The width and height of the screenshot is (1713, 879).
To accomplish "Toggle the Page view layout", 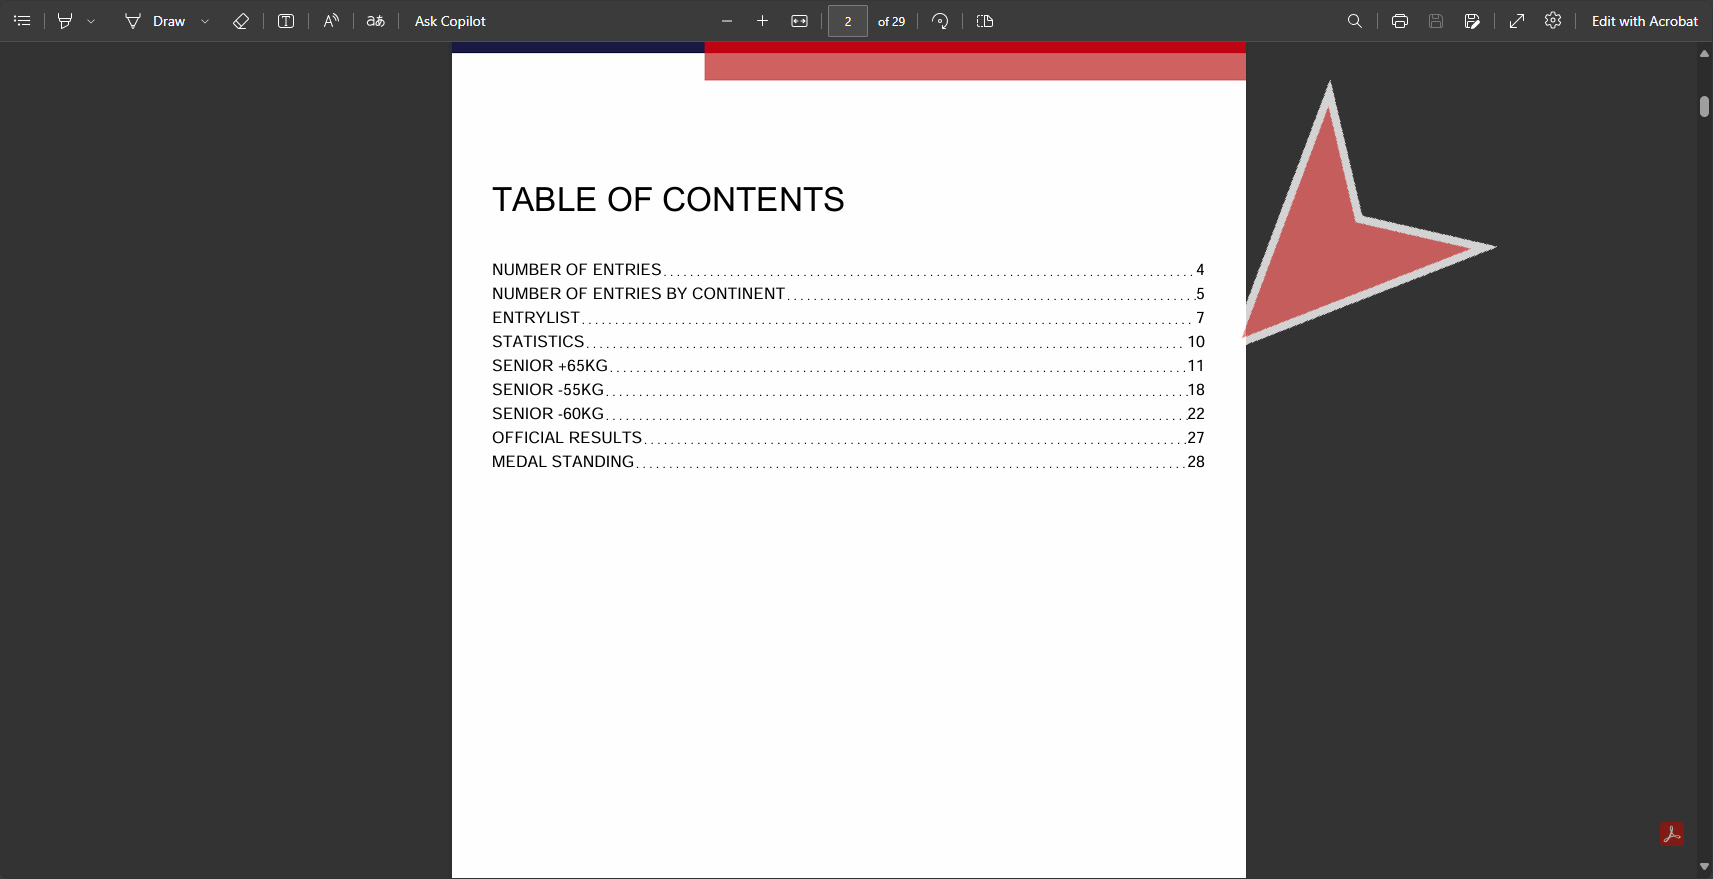I will tap(985, 21).
